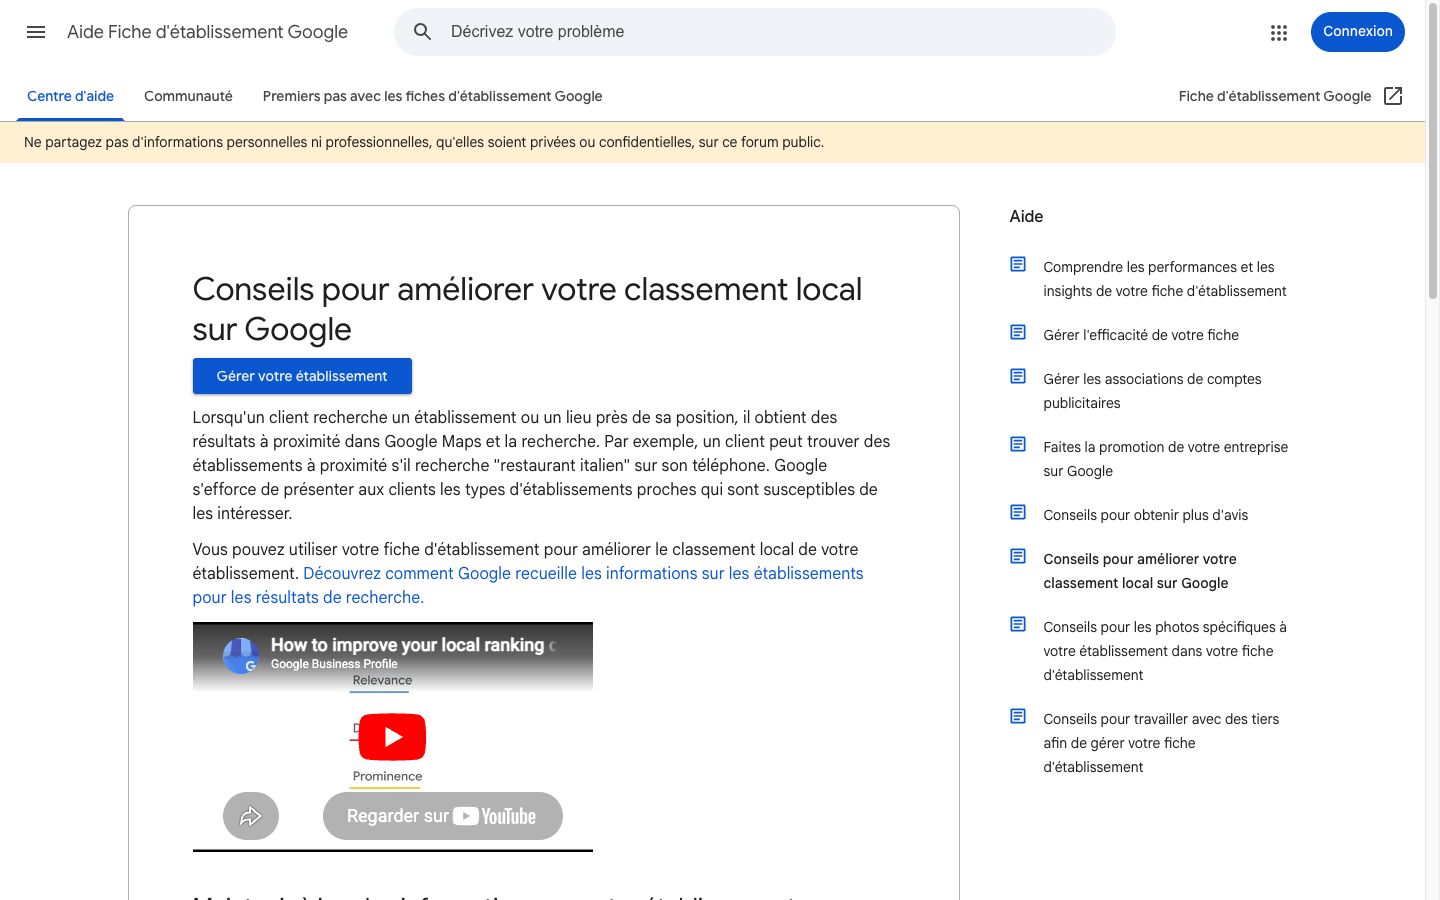This screenshot has height=900, width=1440.
Task: Click article icon beside Gérer les associations de comptes
Action: click(x=1018, y=376)
